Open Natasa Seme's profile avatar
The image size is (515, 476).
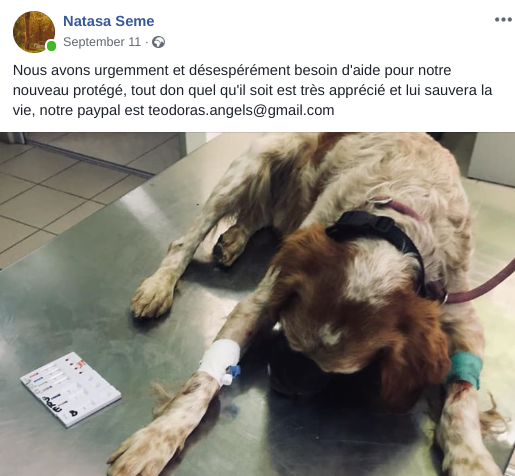click(34, 32)
